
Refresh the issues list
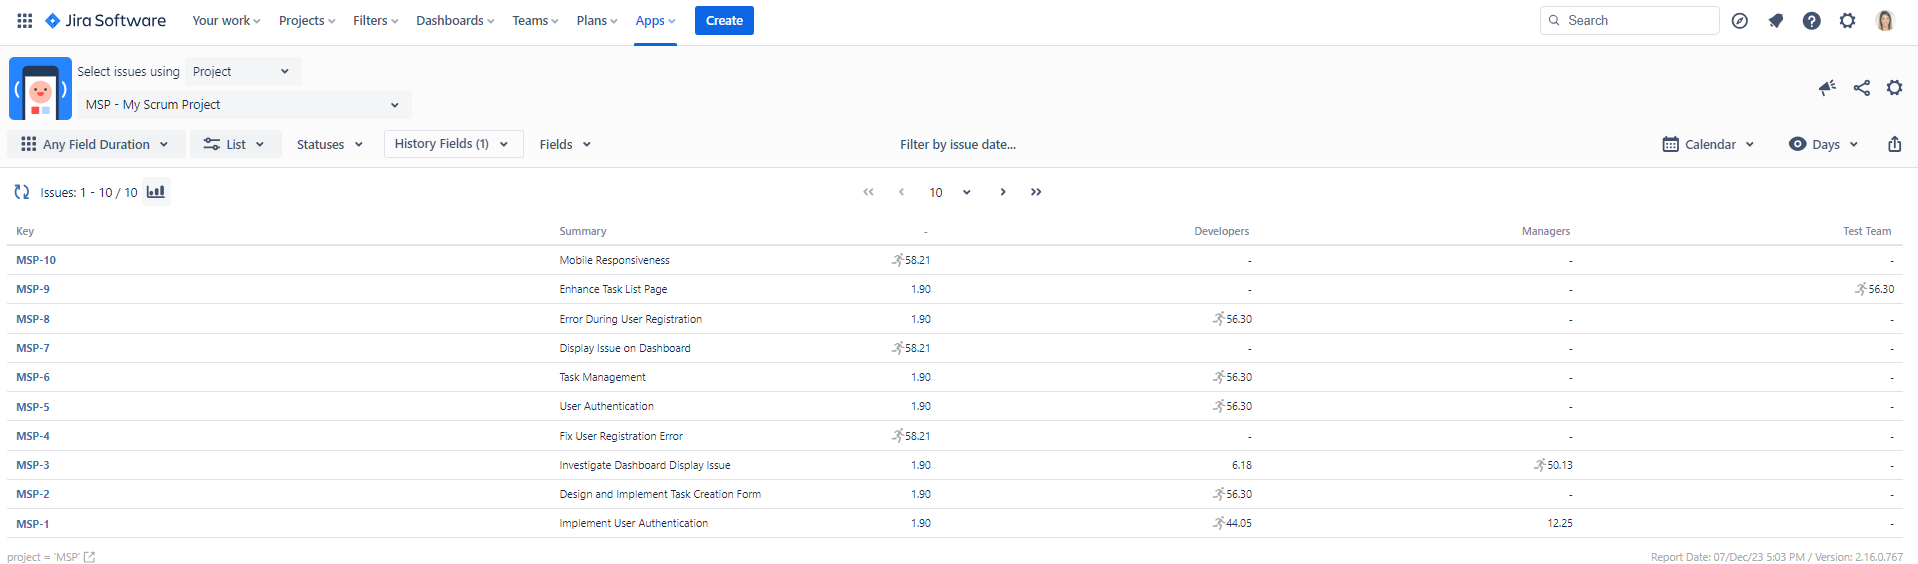point(22,192)
